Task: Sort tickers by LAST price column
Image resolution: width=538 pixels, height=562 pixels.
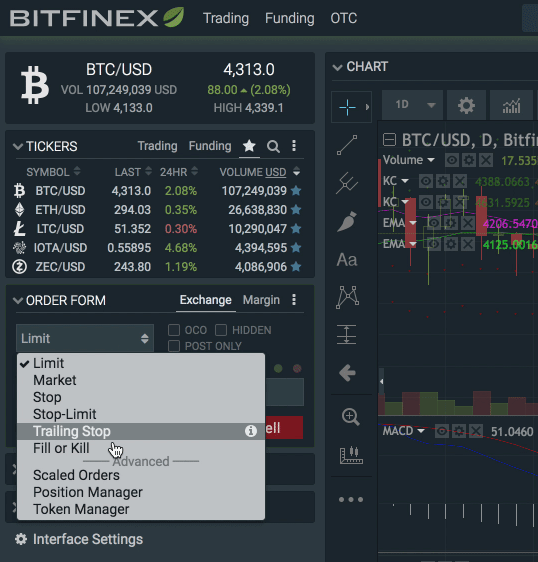Action: [x=133, y=172]
